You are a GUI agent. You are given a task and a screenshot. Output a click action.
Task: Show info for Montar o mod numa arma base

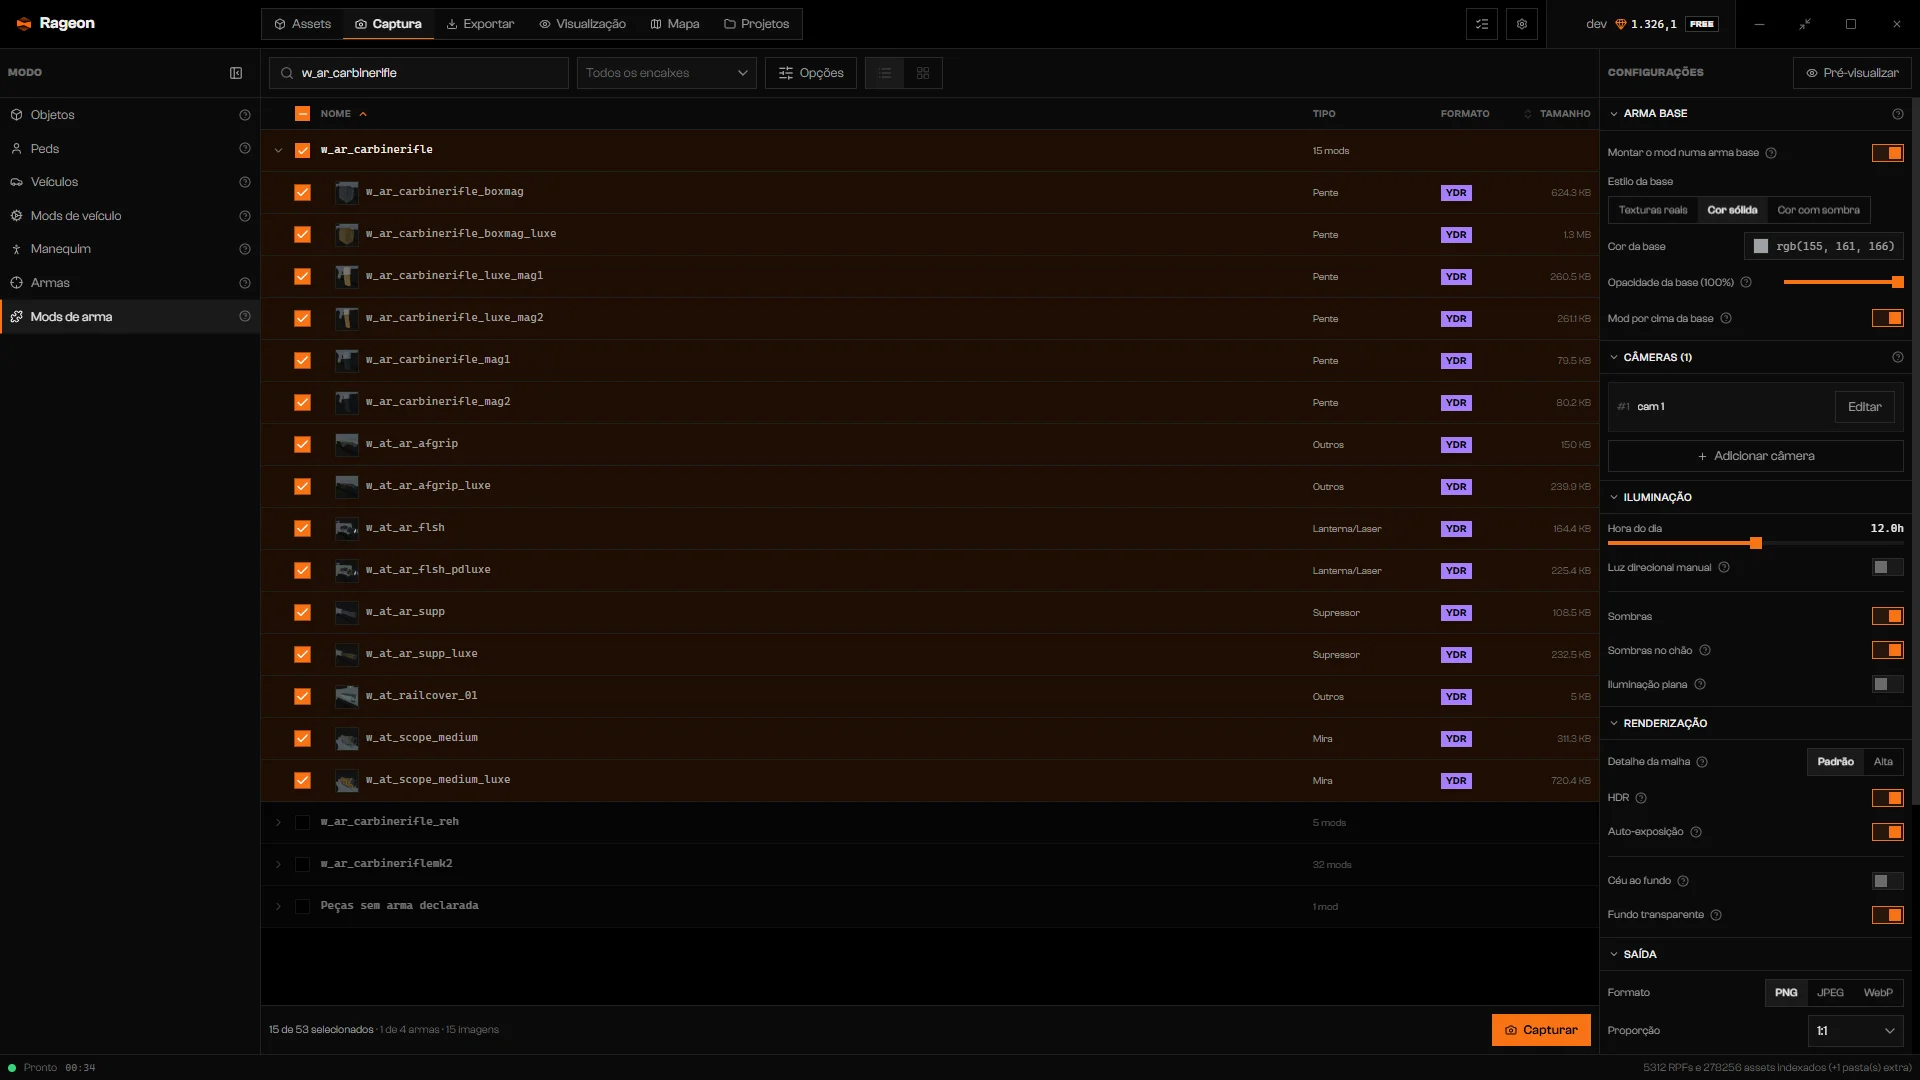(x=1771, y=153)
